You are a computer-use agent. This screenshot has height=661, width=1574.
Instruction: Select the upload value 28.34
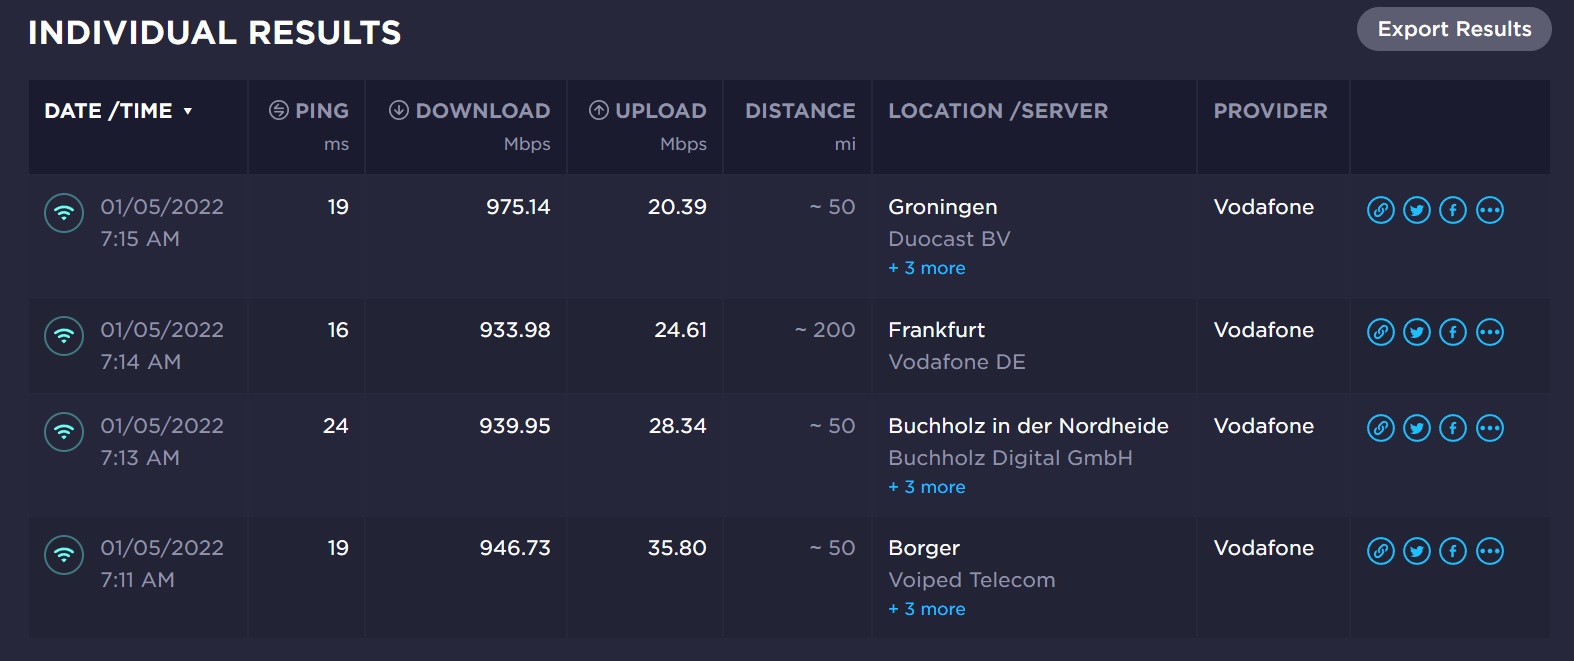coord(677,426)
